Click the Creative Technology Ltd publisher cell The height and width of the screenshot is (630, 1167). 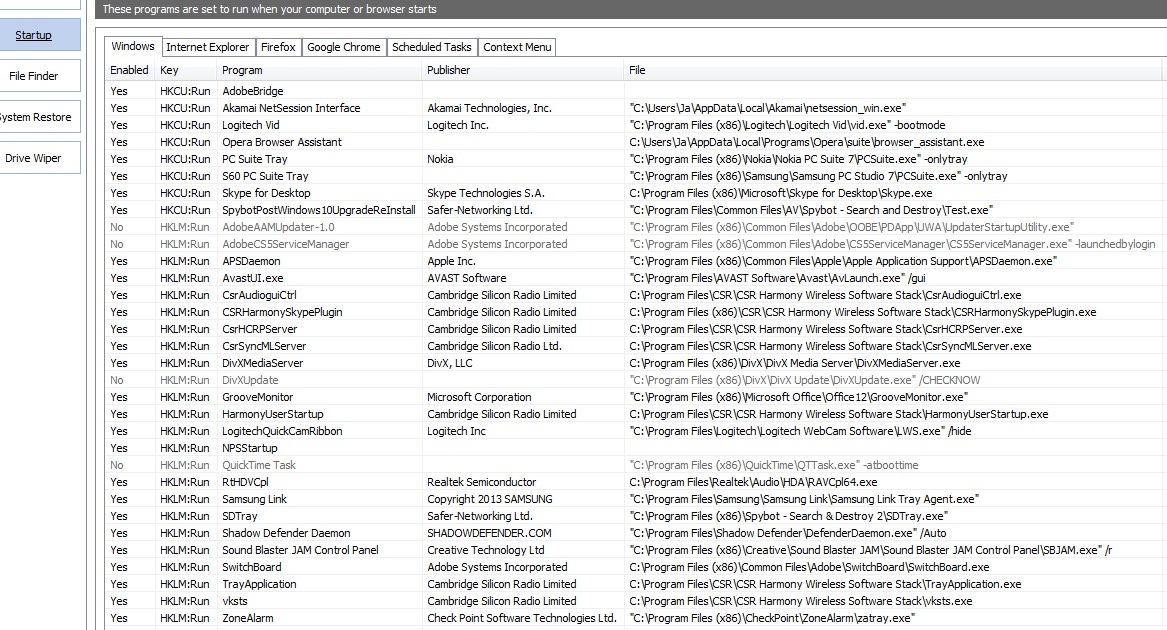coord(486,550)
